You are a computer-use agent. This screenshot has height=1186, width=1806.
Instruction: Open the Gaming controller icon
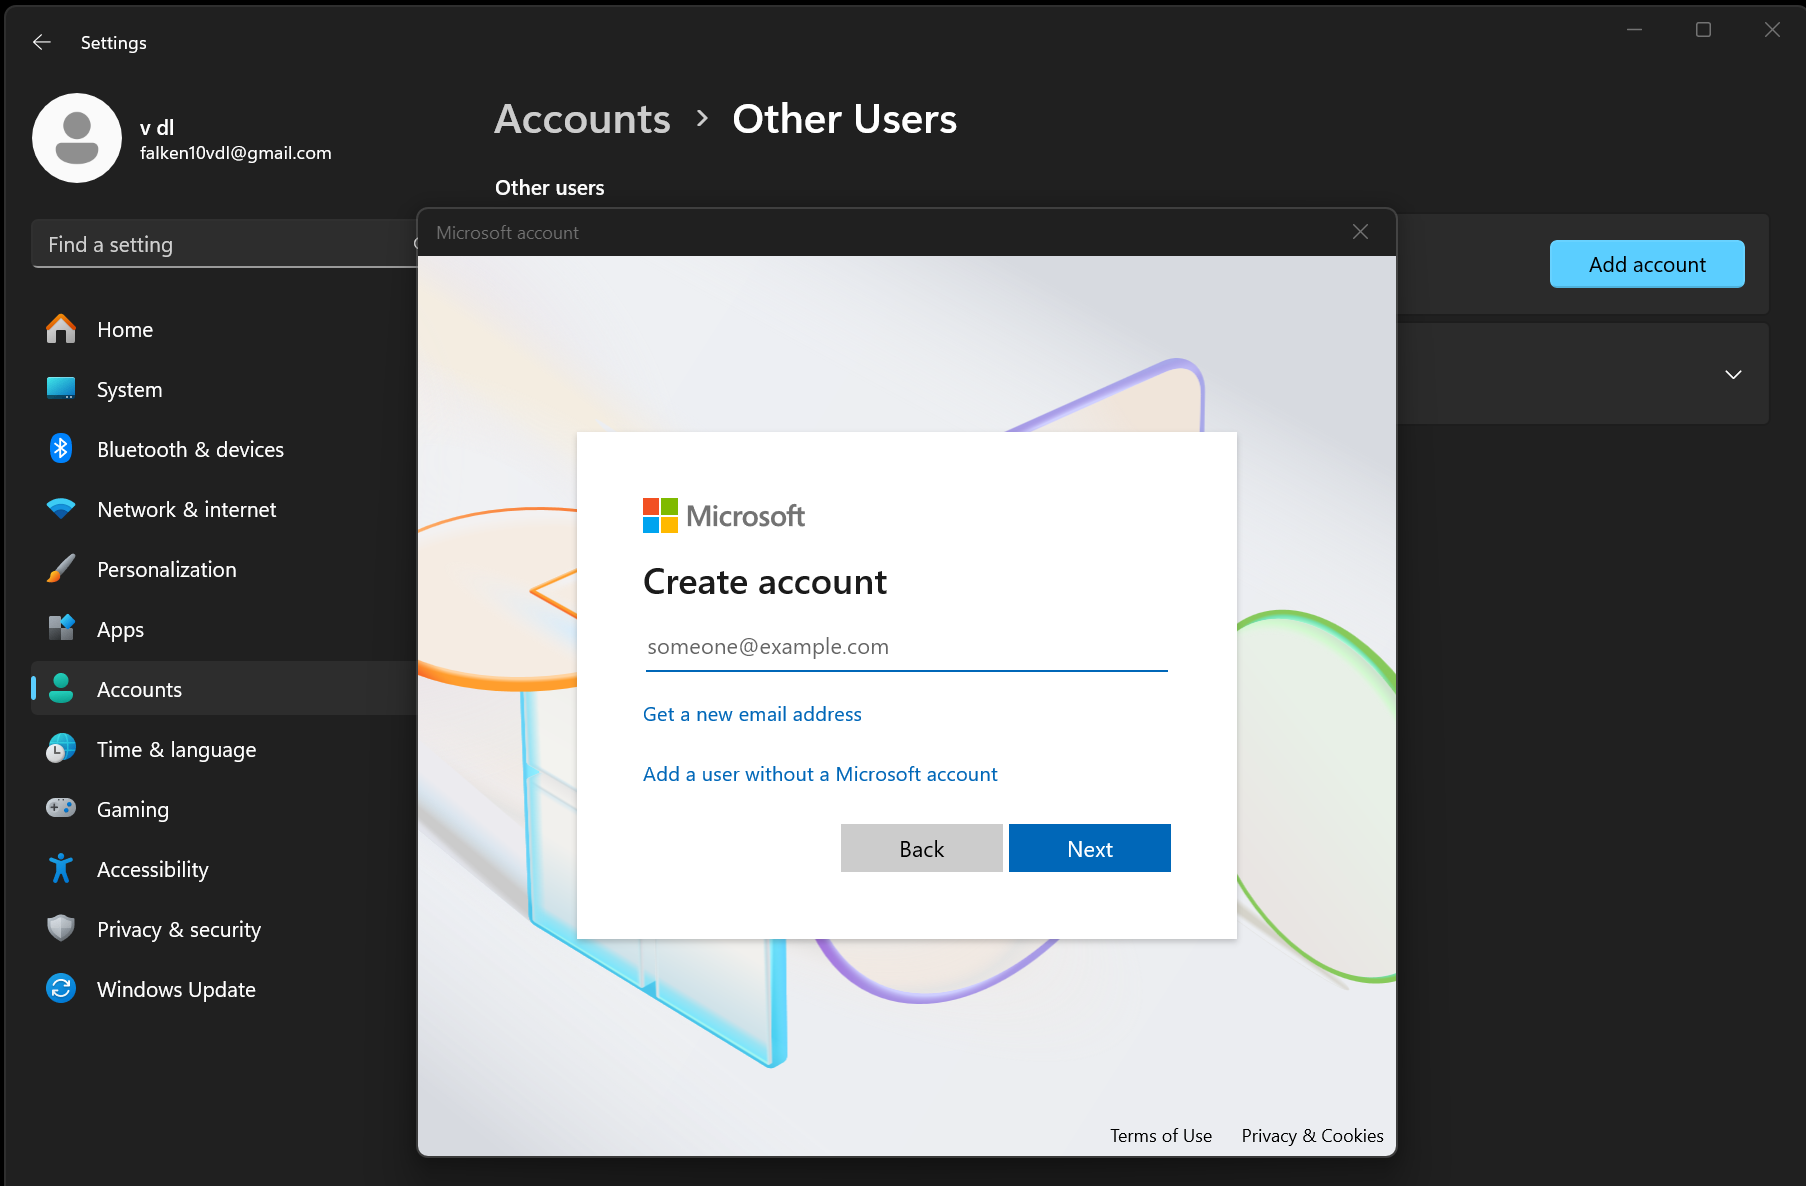click(61, 808)
